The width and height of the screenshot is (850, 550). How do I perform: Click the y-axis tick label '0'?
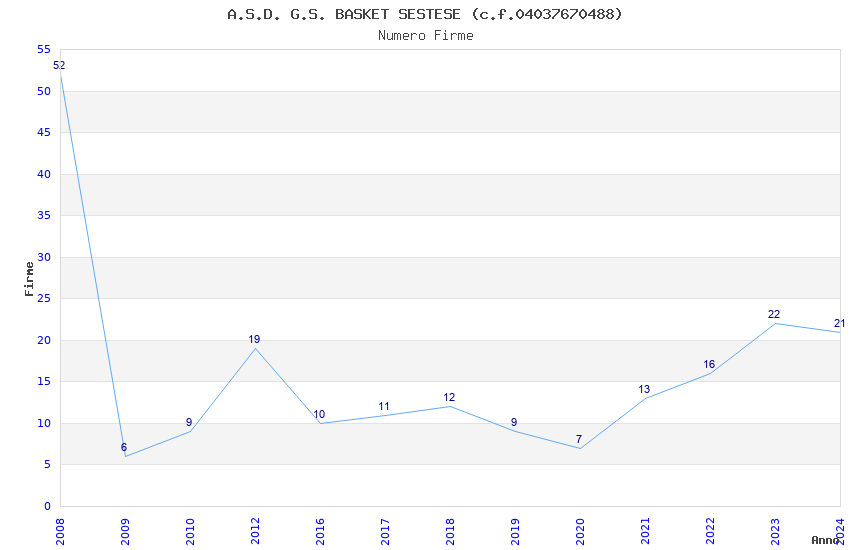(x=48, y=506)
